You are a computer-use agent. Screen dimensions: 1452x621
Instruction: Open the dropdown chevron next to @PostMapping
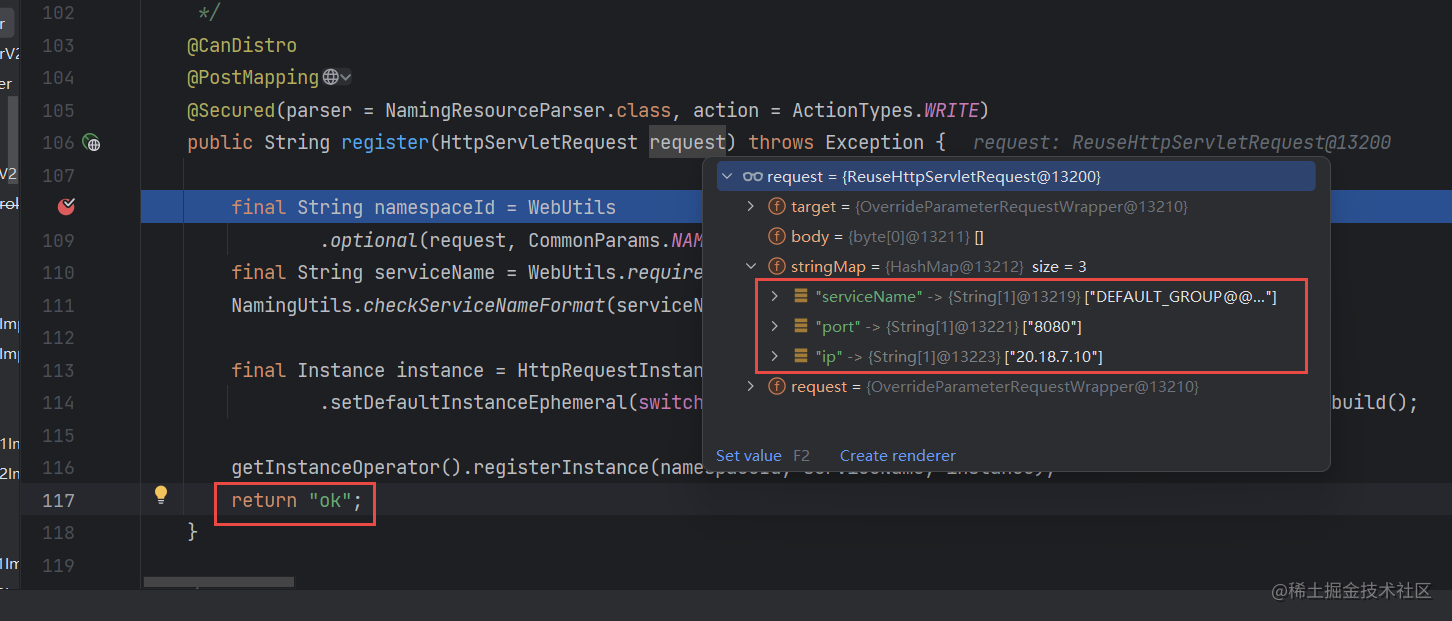[345, 77]
